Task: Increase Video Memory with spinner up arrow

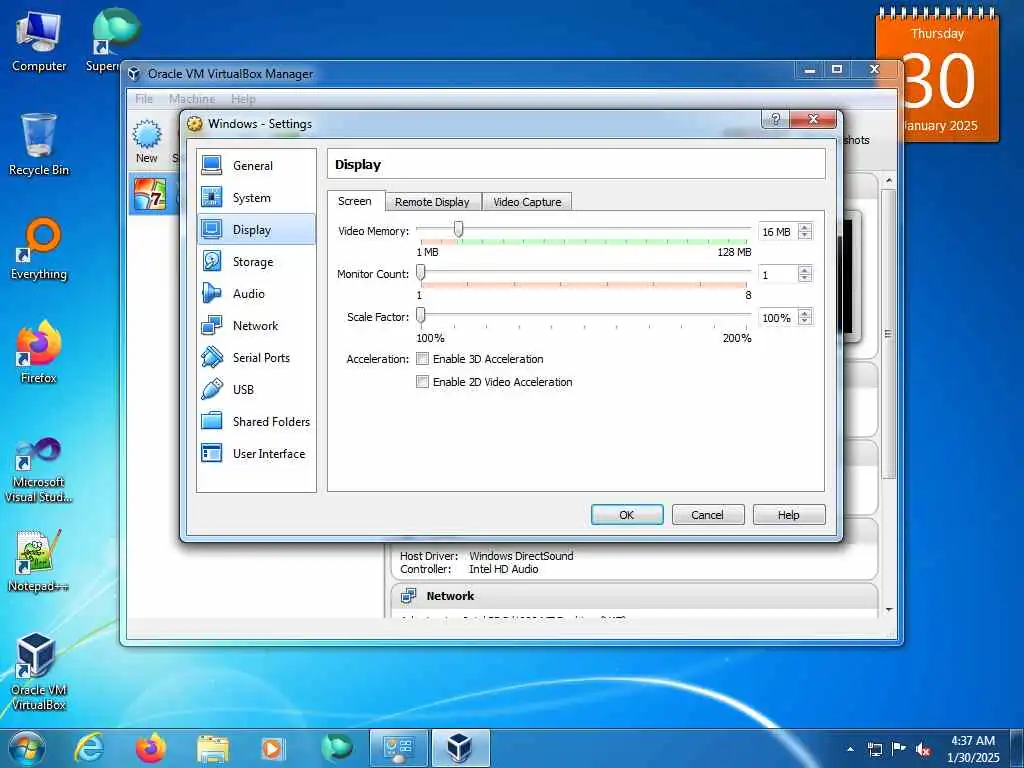Action: click(x=805, y=227)
